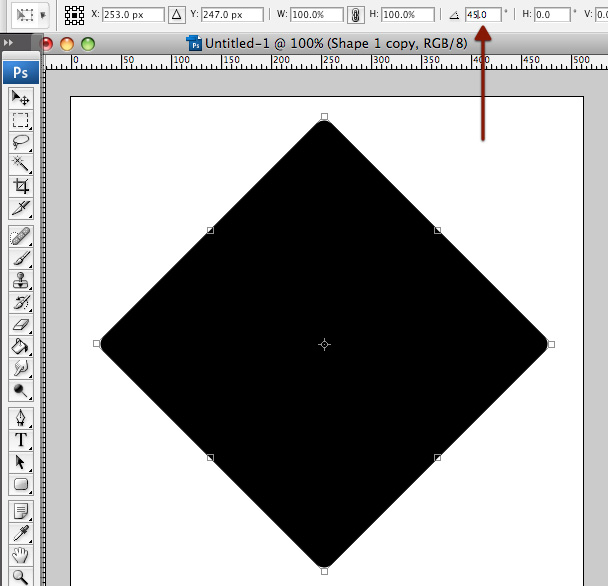Screen dimensions: 608x586
Task: Click the rightmost transform handle
Action: [x=551, y=344]
